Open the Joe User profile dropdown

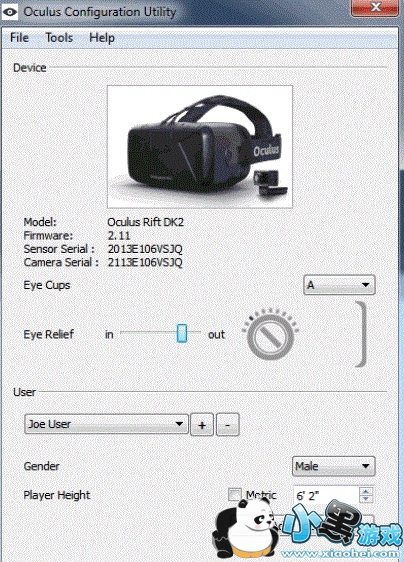tap(106, 424)
